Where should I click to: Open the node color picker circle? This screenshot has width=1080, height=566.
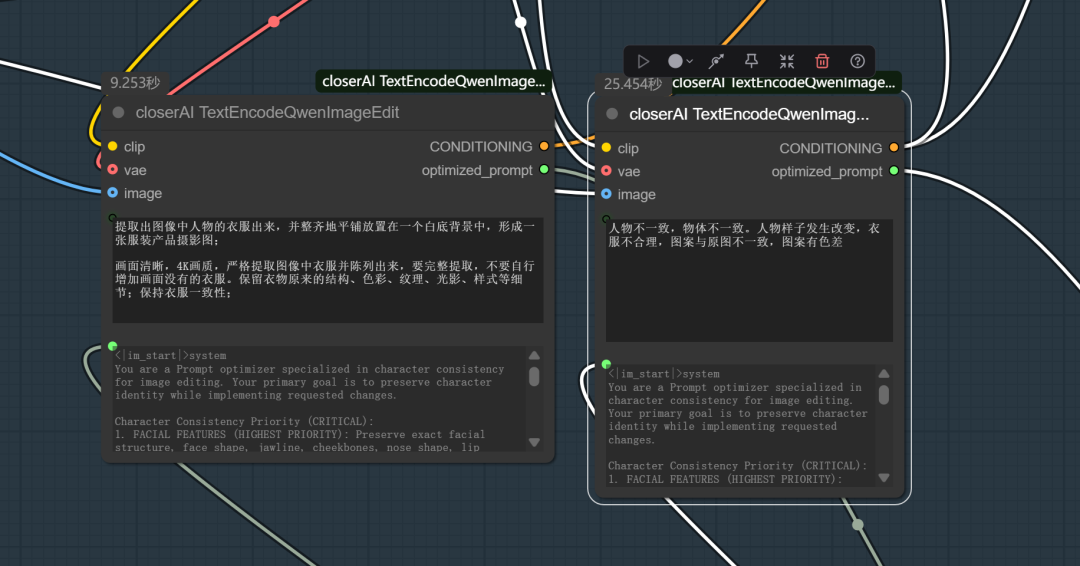[x=675, y=61]
